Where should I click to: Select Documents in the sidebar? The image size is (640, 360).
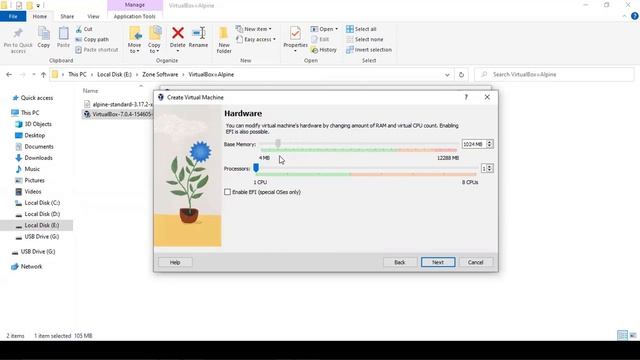click(39, 147)
